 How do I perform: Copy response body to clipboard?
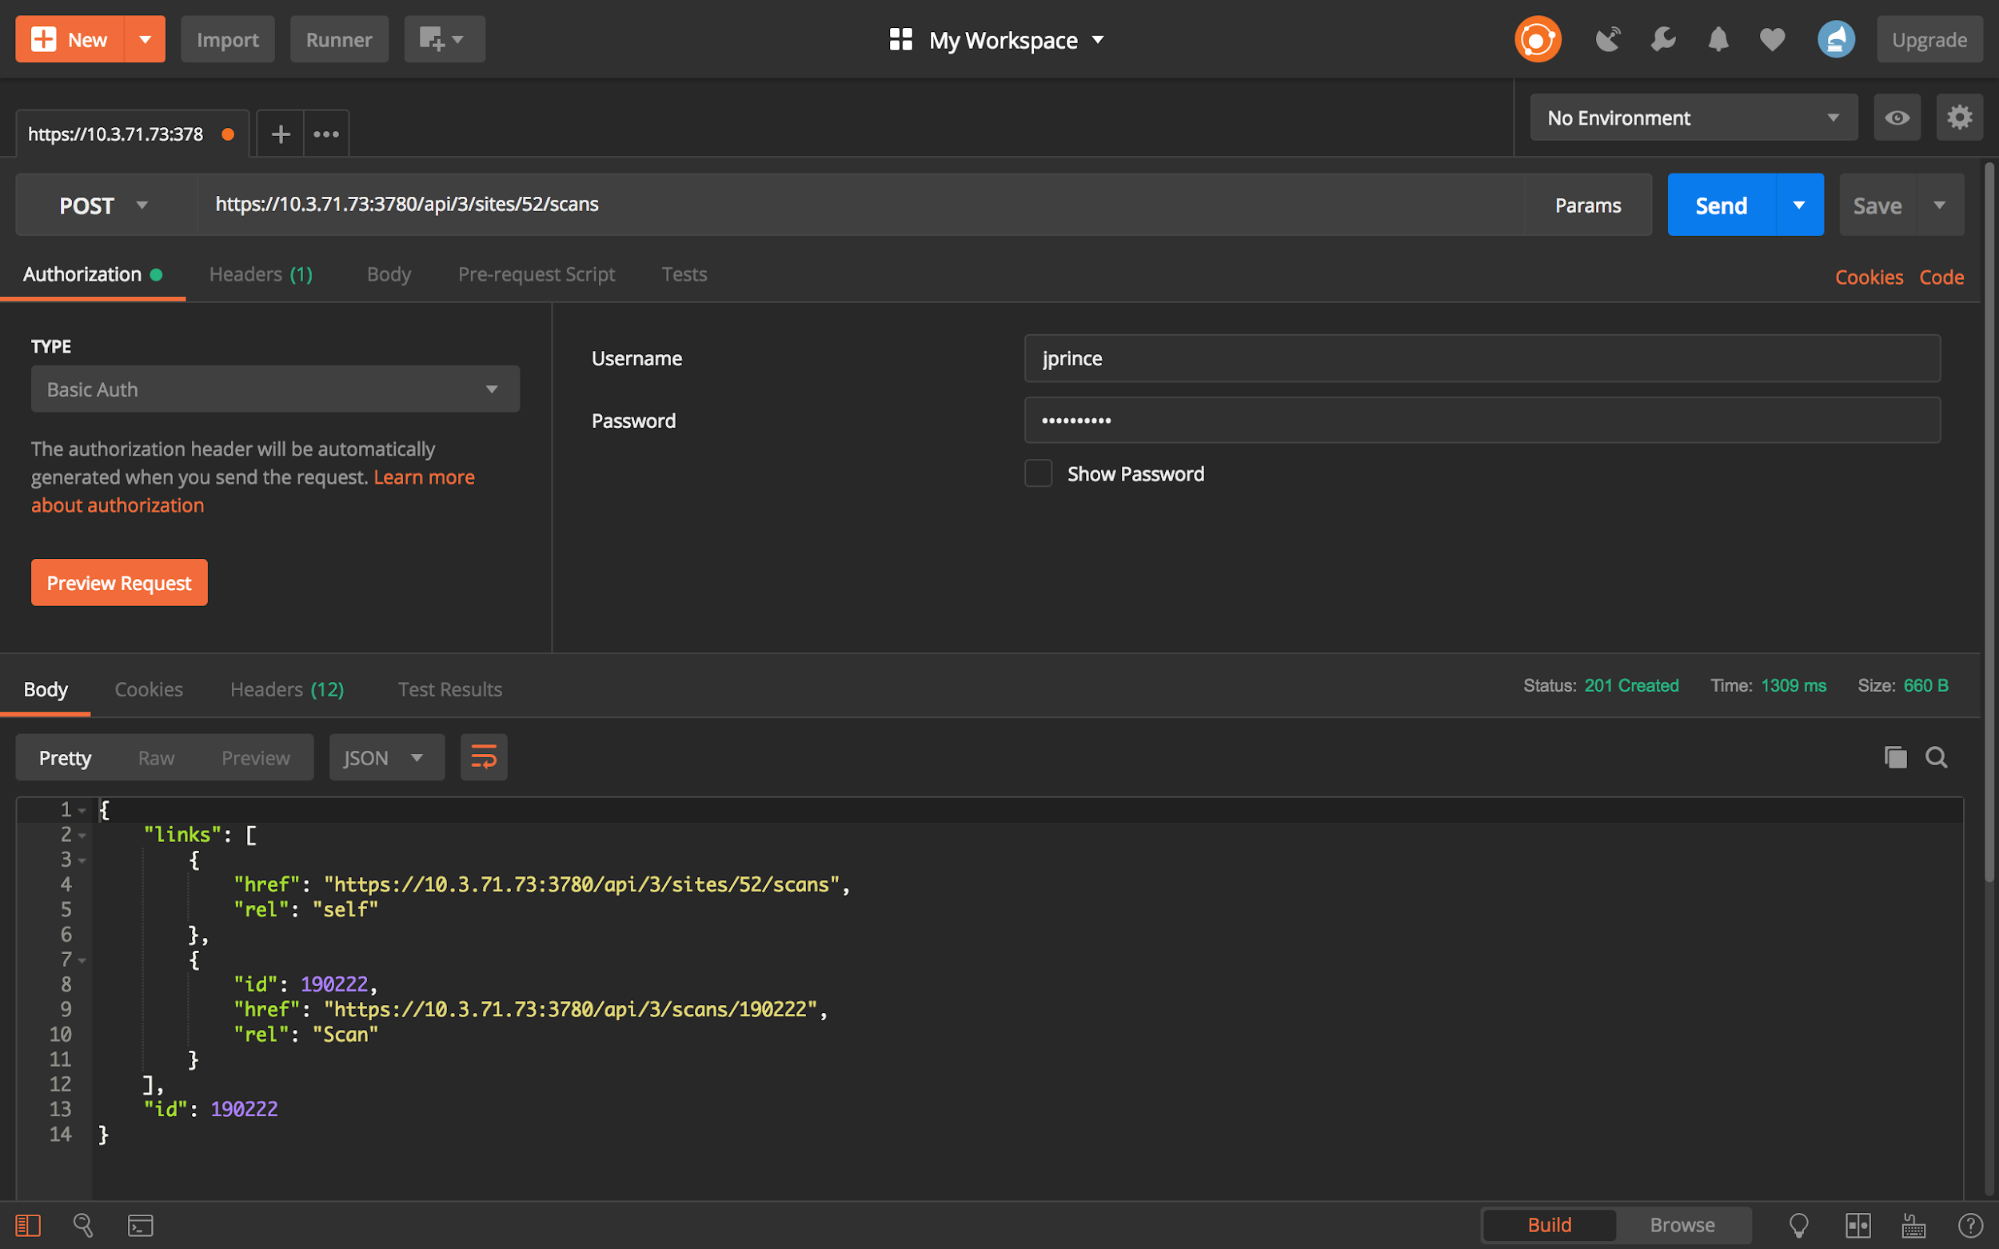pos(1894,757)
